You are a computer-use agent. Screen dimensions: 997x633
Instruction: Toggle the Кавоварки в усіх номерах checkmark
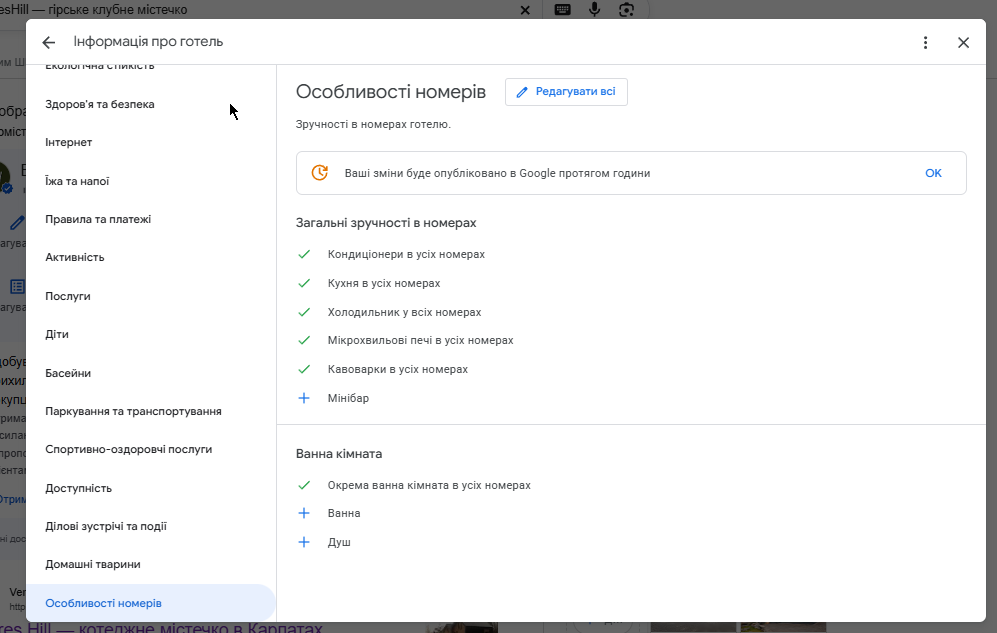(x=304, y=369)
